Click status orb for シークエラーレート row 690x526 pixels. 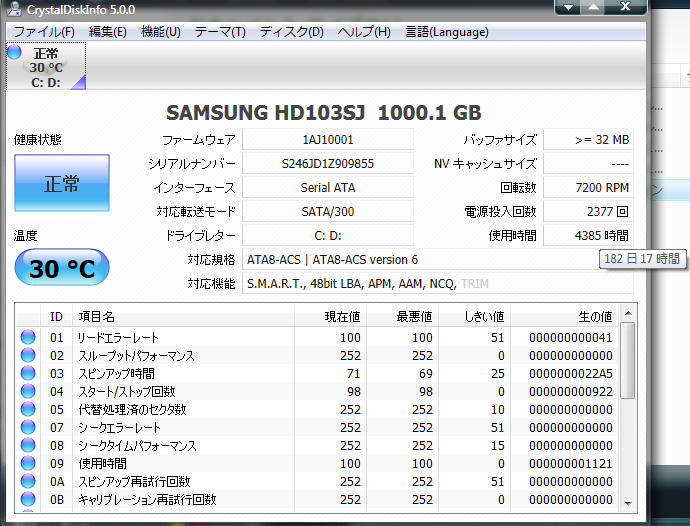[28, 427]
